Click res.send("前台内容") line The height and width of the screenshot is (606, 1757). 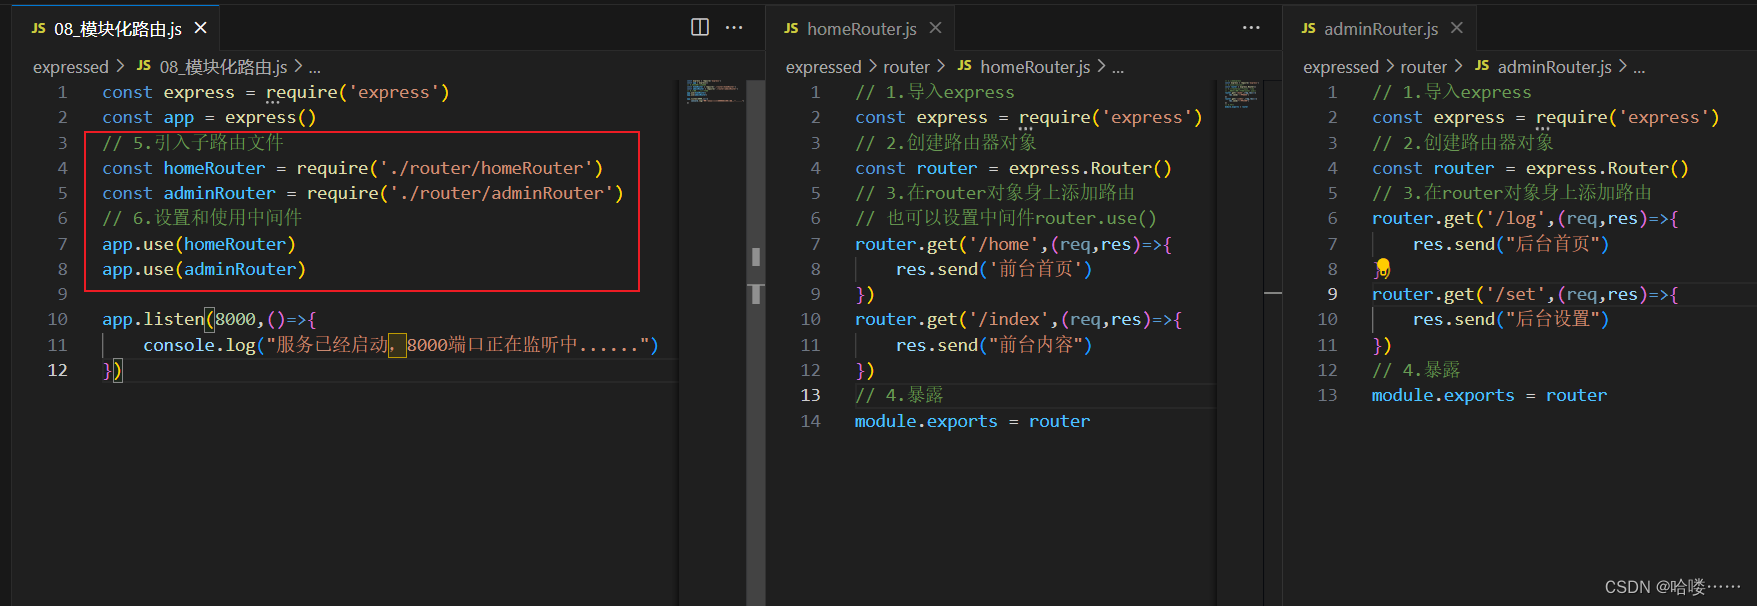[x=994, y=345]
